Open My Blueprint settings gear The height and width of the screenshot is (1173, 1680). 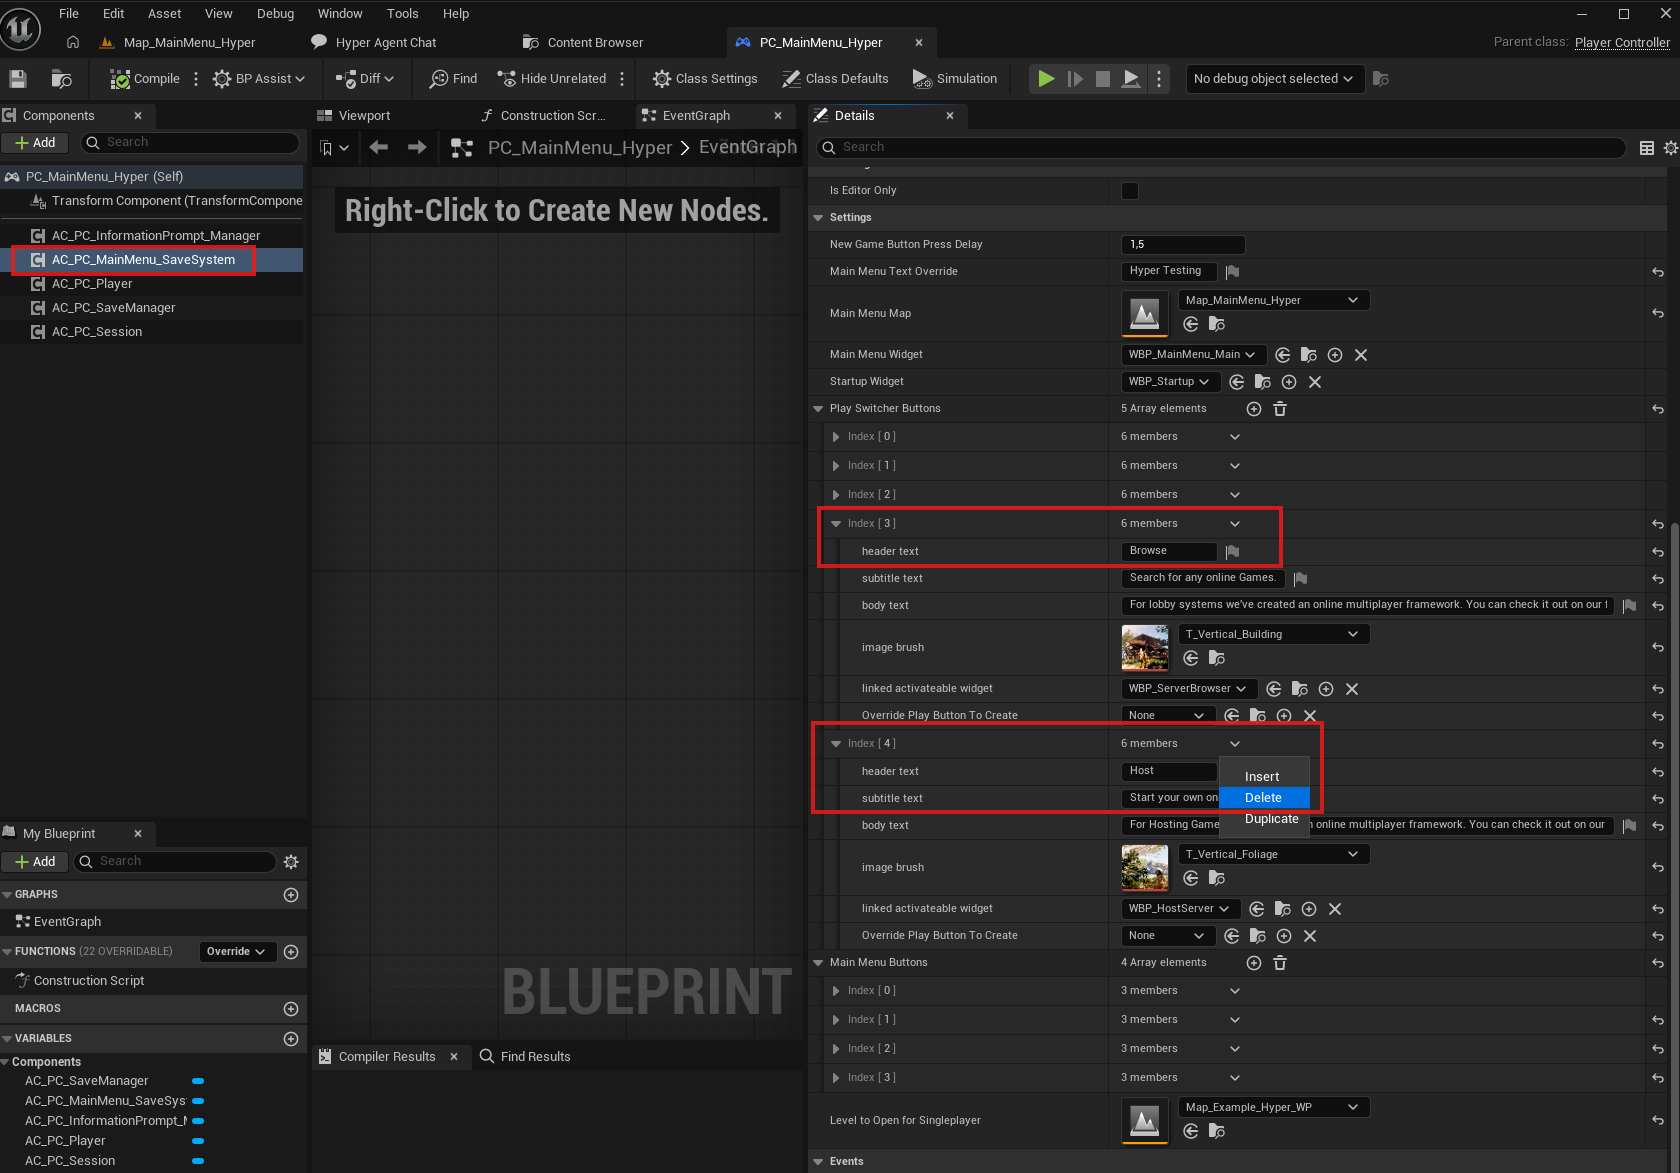tap(291, 862)
